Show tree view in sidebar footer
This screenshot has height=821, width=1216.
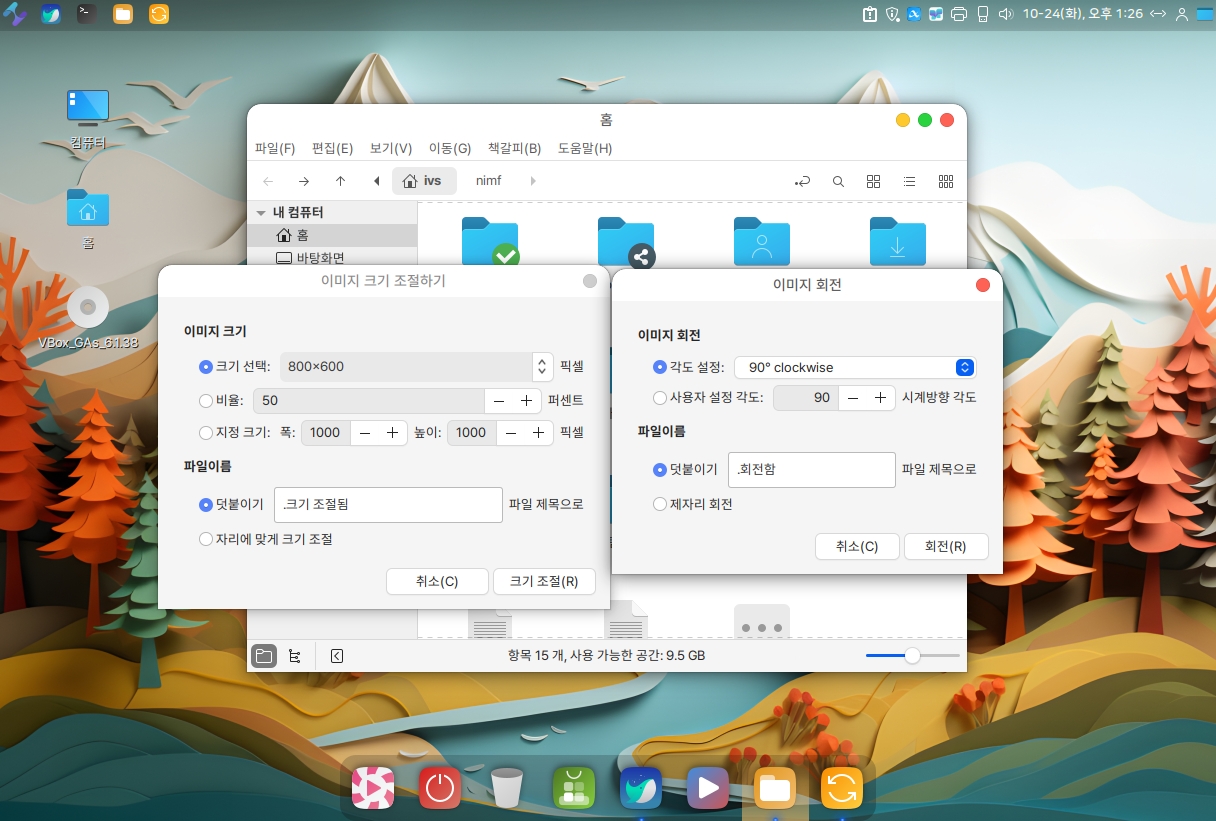(x=294, y=656)
